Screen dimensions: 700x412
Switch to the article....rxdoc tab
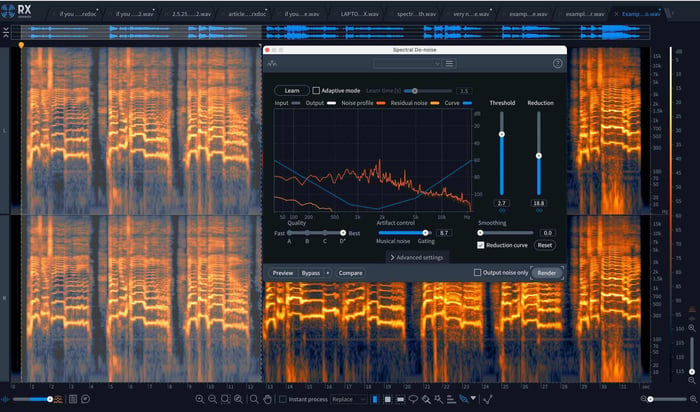point(247,14)
